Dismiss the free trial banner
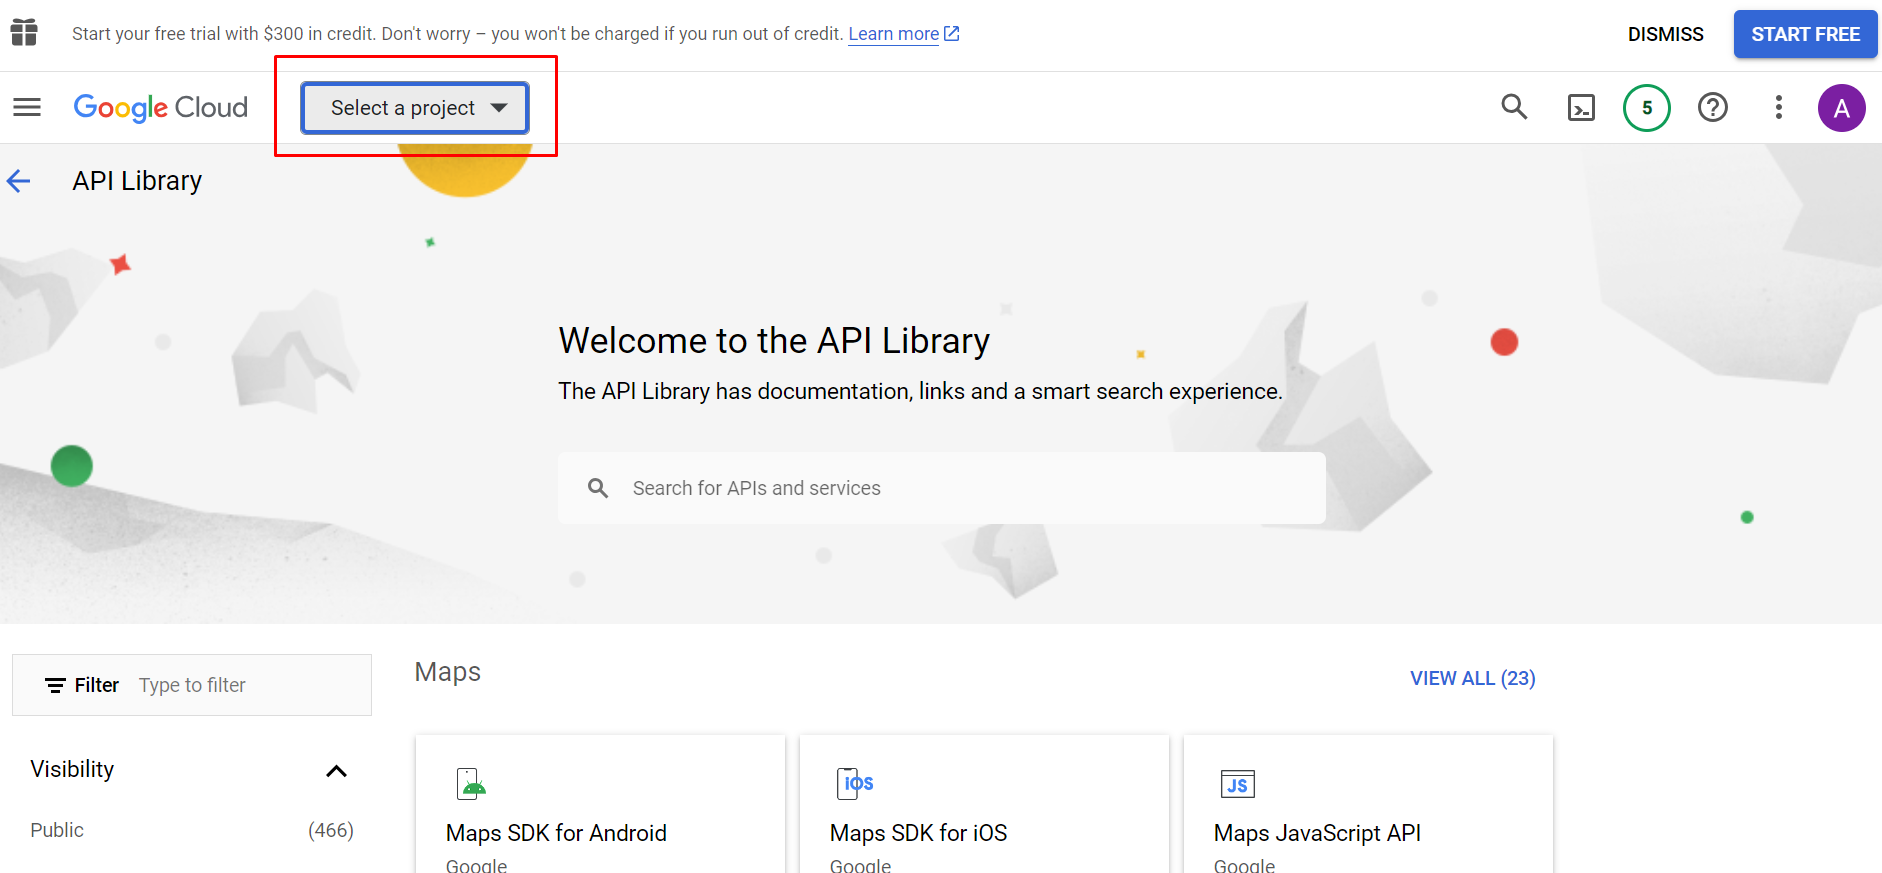 coord(1665,34)
